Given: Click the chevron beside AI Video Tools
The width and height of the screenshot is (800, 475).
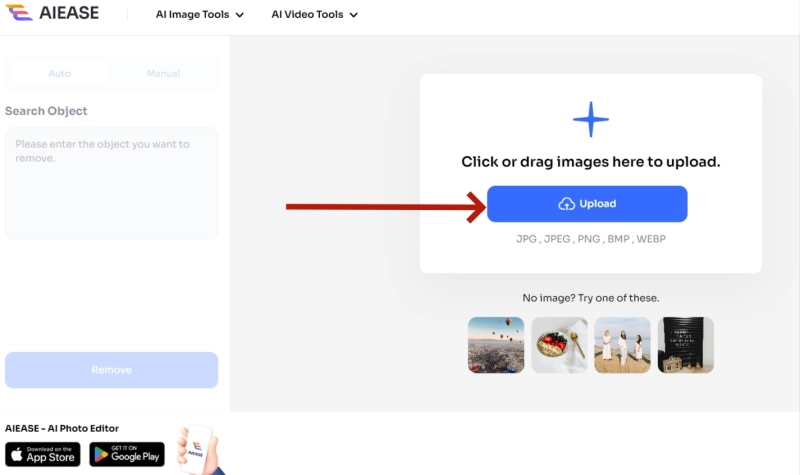Looking at the screenshot, I should [353, 16].
